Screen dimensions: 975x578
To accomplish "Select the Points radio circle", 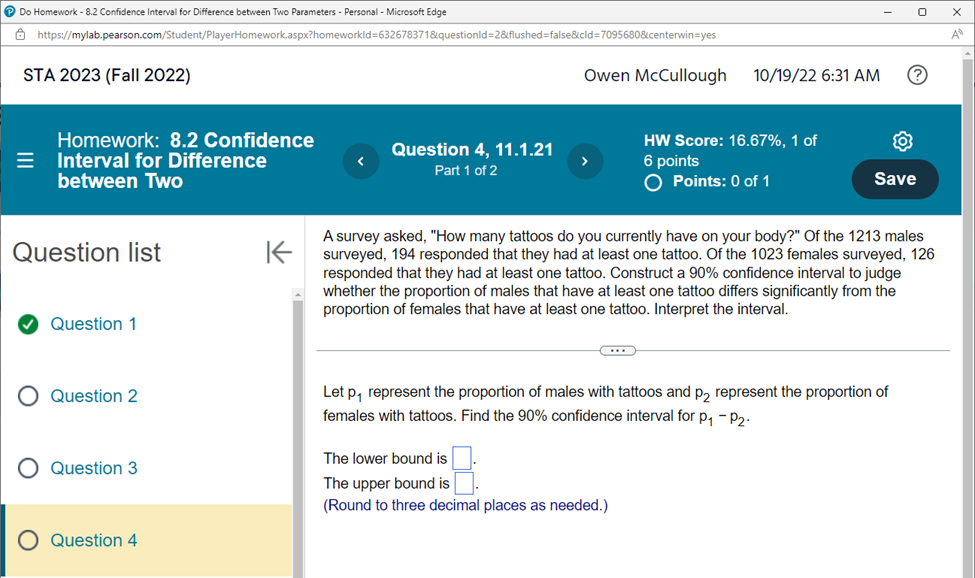I will (x=652, y=182).
